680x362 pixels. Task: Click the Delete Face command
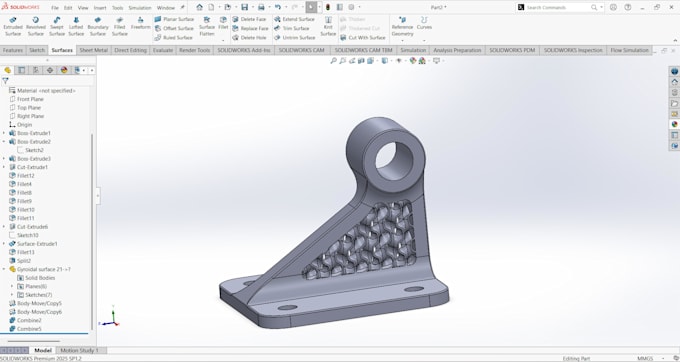pos(249,19)
